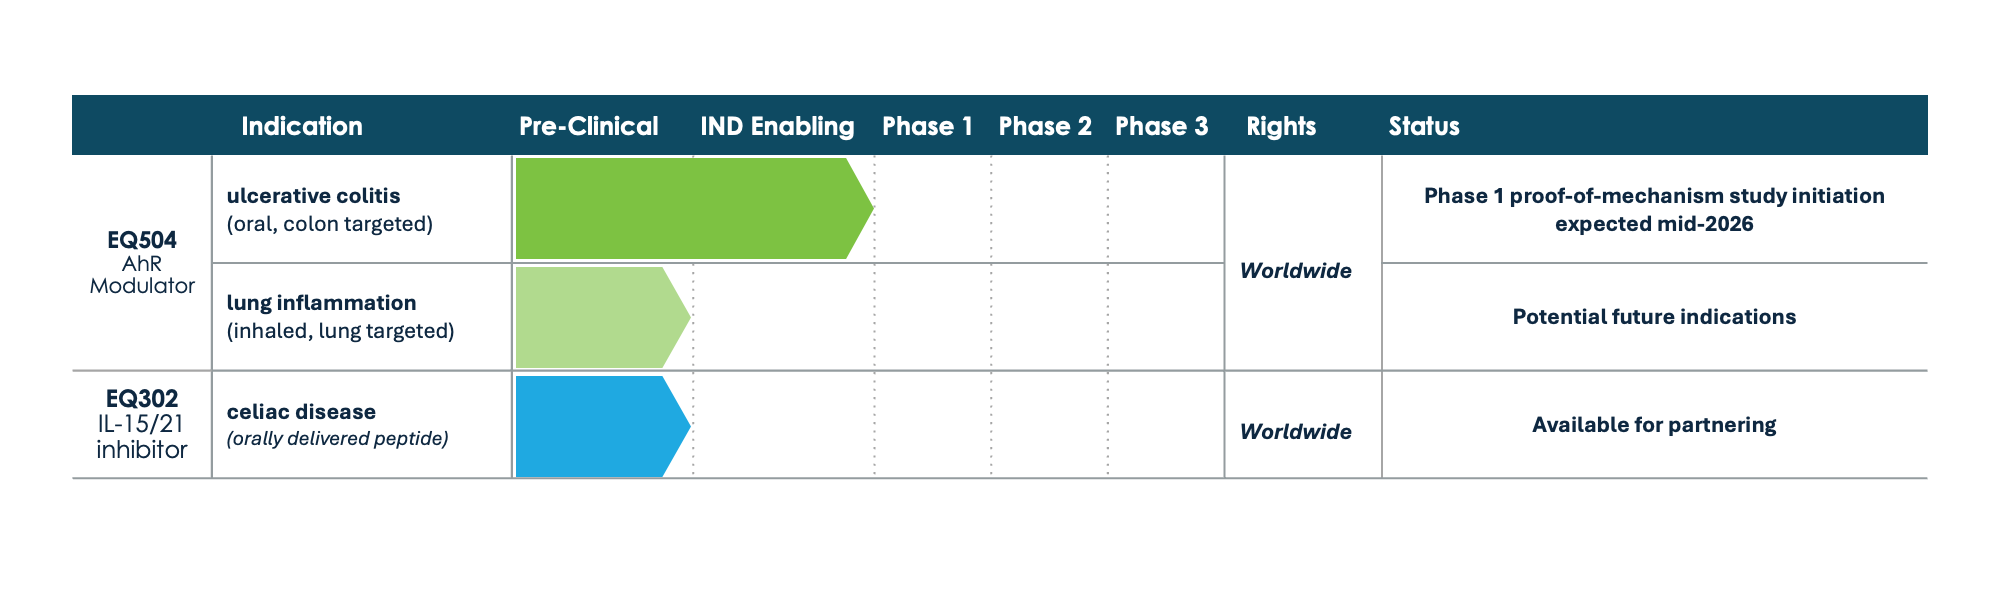Click the Indication column header
The width and height of the screenshot is (2000, 600).
click(302, 126)
